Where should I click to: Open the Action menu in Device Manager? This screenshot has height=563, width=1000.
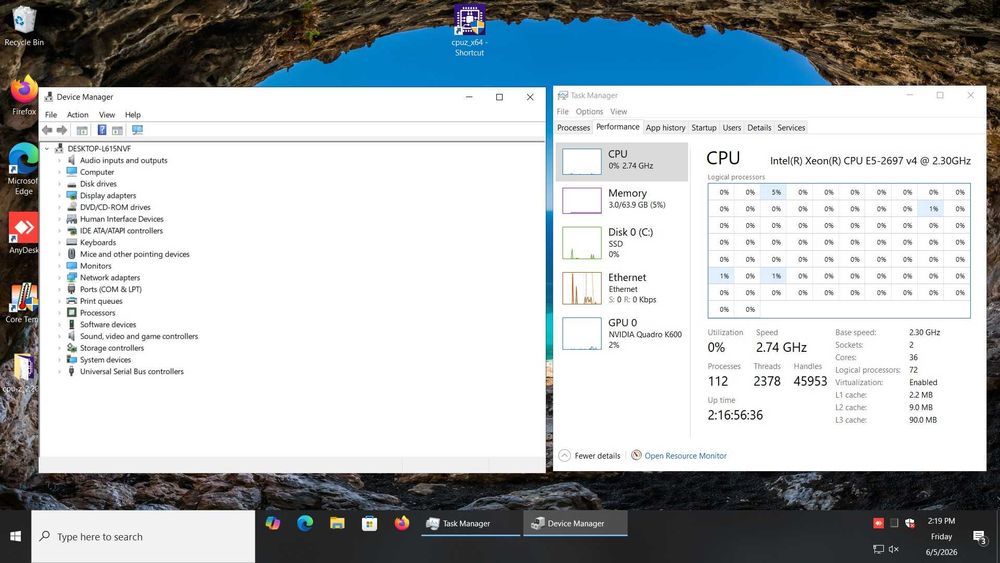click(78, 115)
